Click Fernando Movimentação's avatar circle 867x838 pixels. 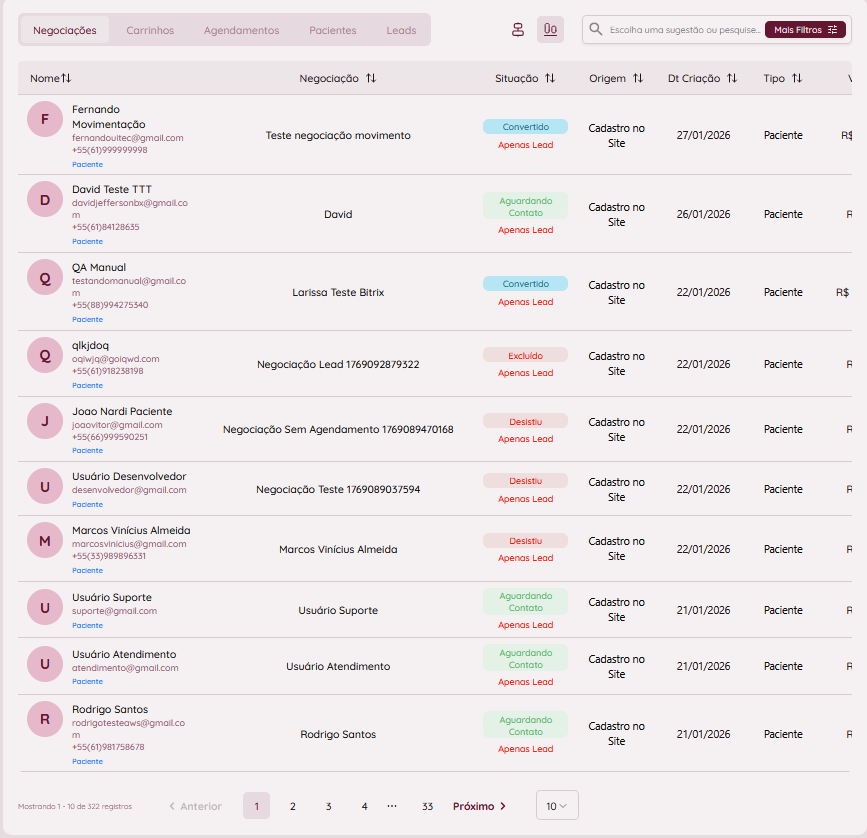[44, 119]
